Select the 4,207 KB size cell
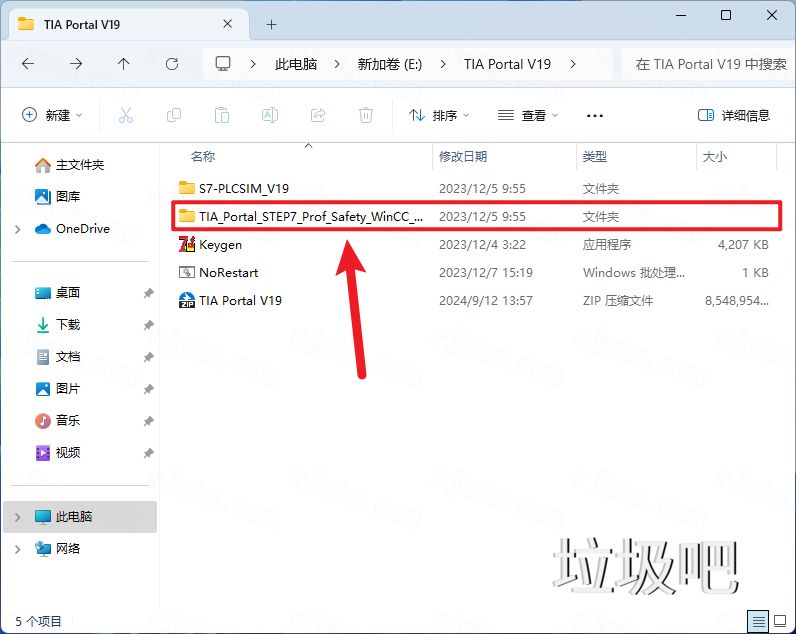The image size is (796, 634). point(743,245)
